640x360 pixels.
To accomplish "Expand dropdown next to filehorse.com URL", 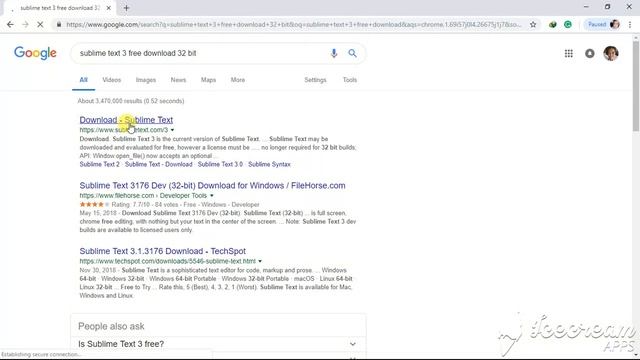I will pos(211,196).
